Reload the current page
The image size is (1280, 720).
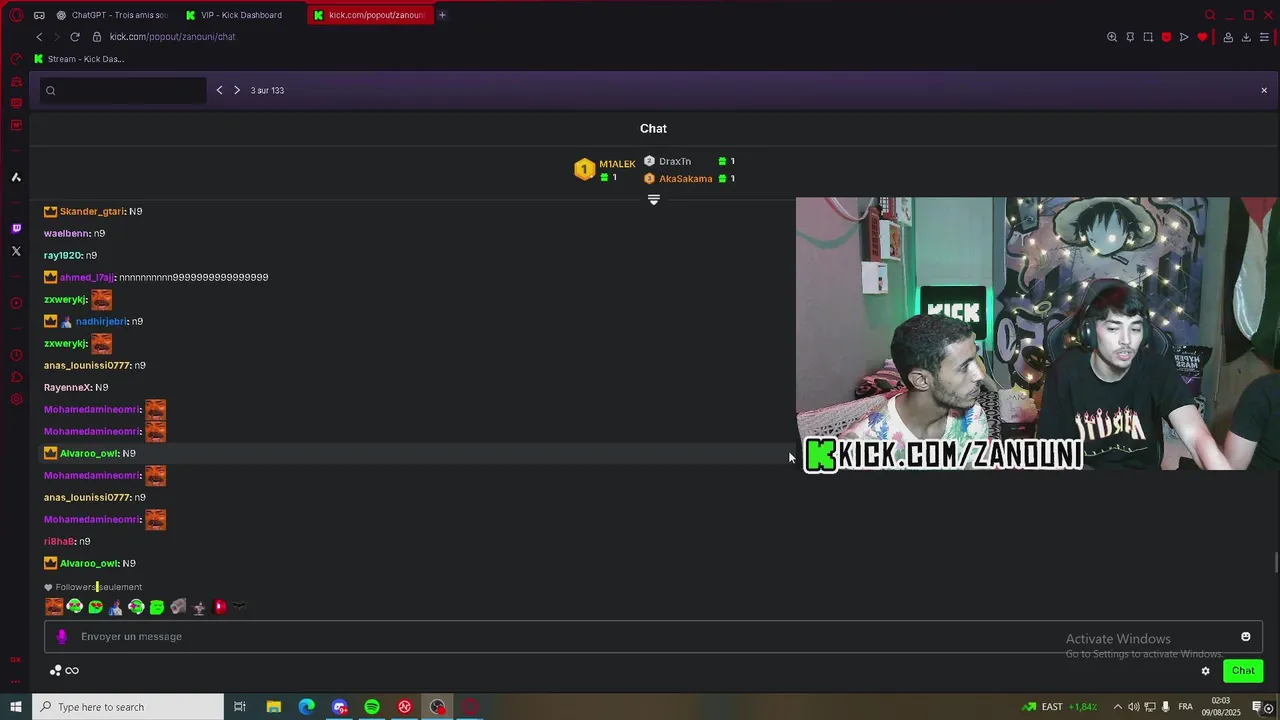tap(74, 37)
